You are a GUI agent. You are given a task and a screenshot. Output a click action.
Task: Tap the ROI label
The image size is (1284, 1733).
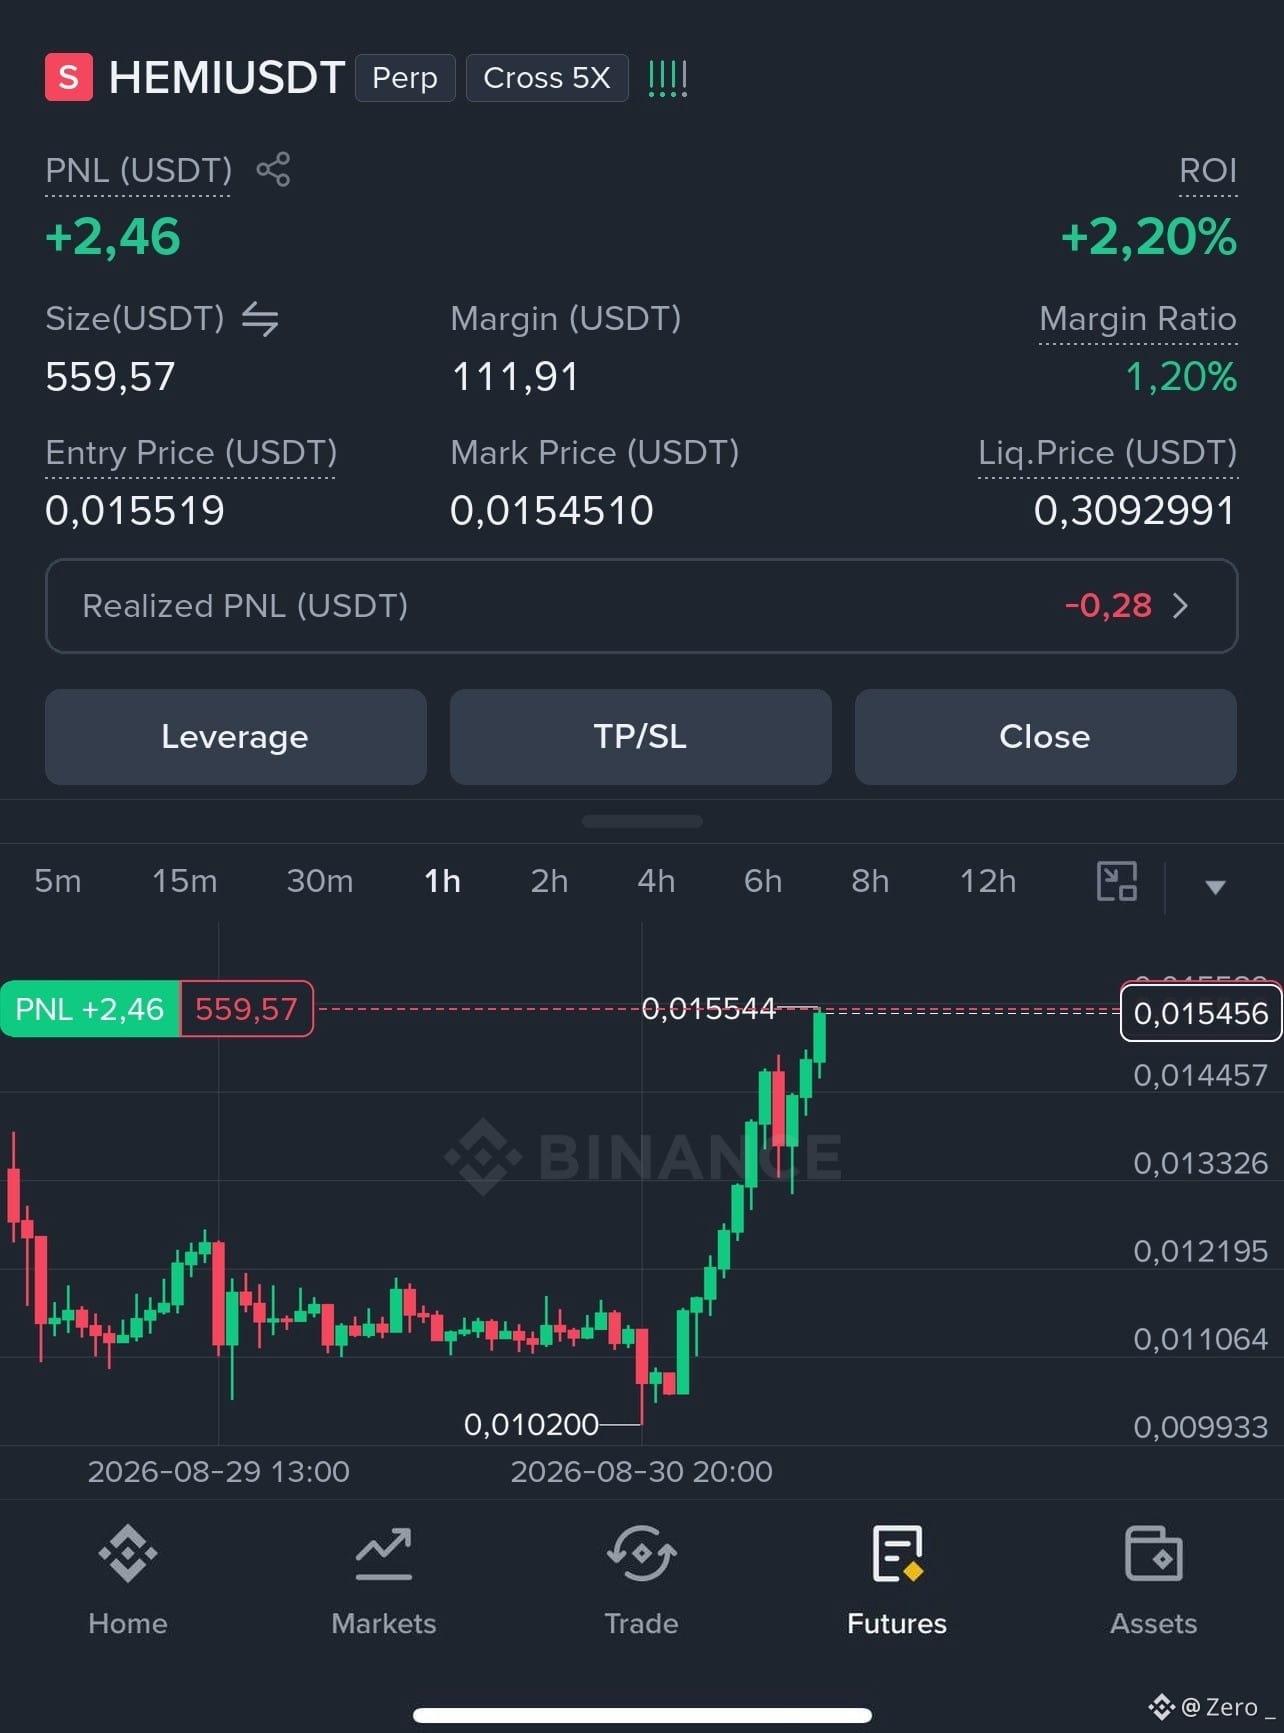tap(1208, 170)
